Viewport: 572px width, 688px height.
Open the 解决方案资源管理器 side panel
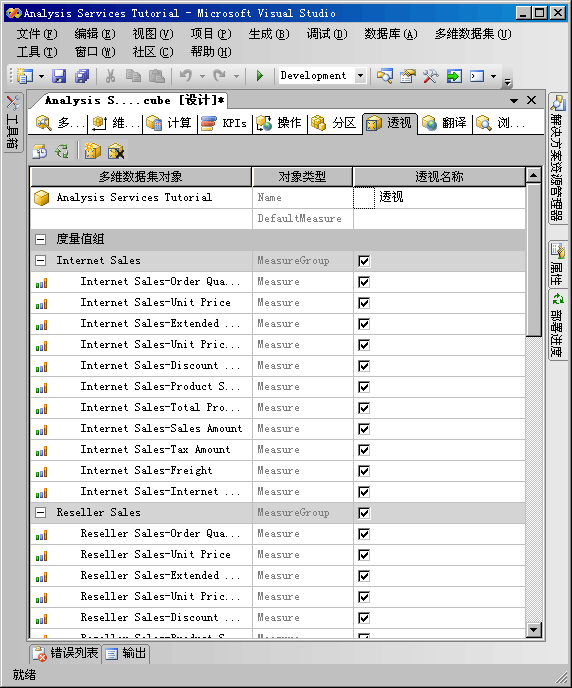[x=558, y=158]
